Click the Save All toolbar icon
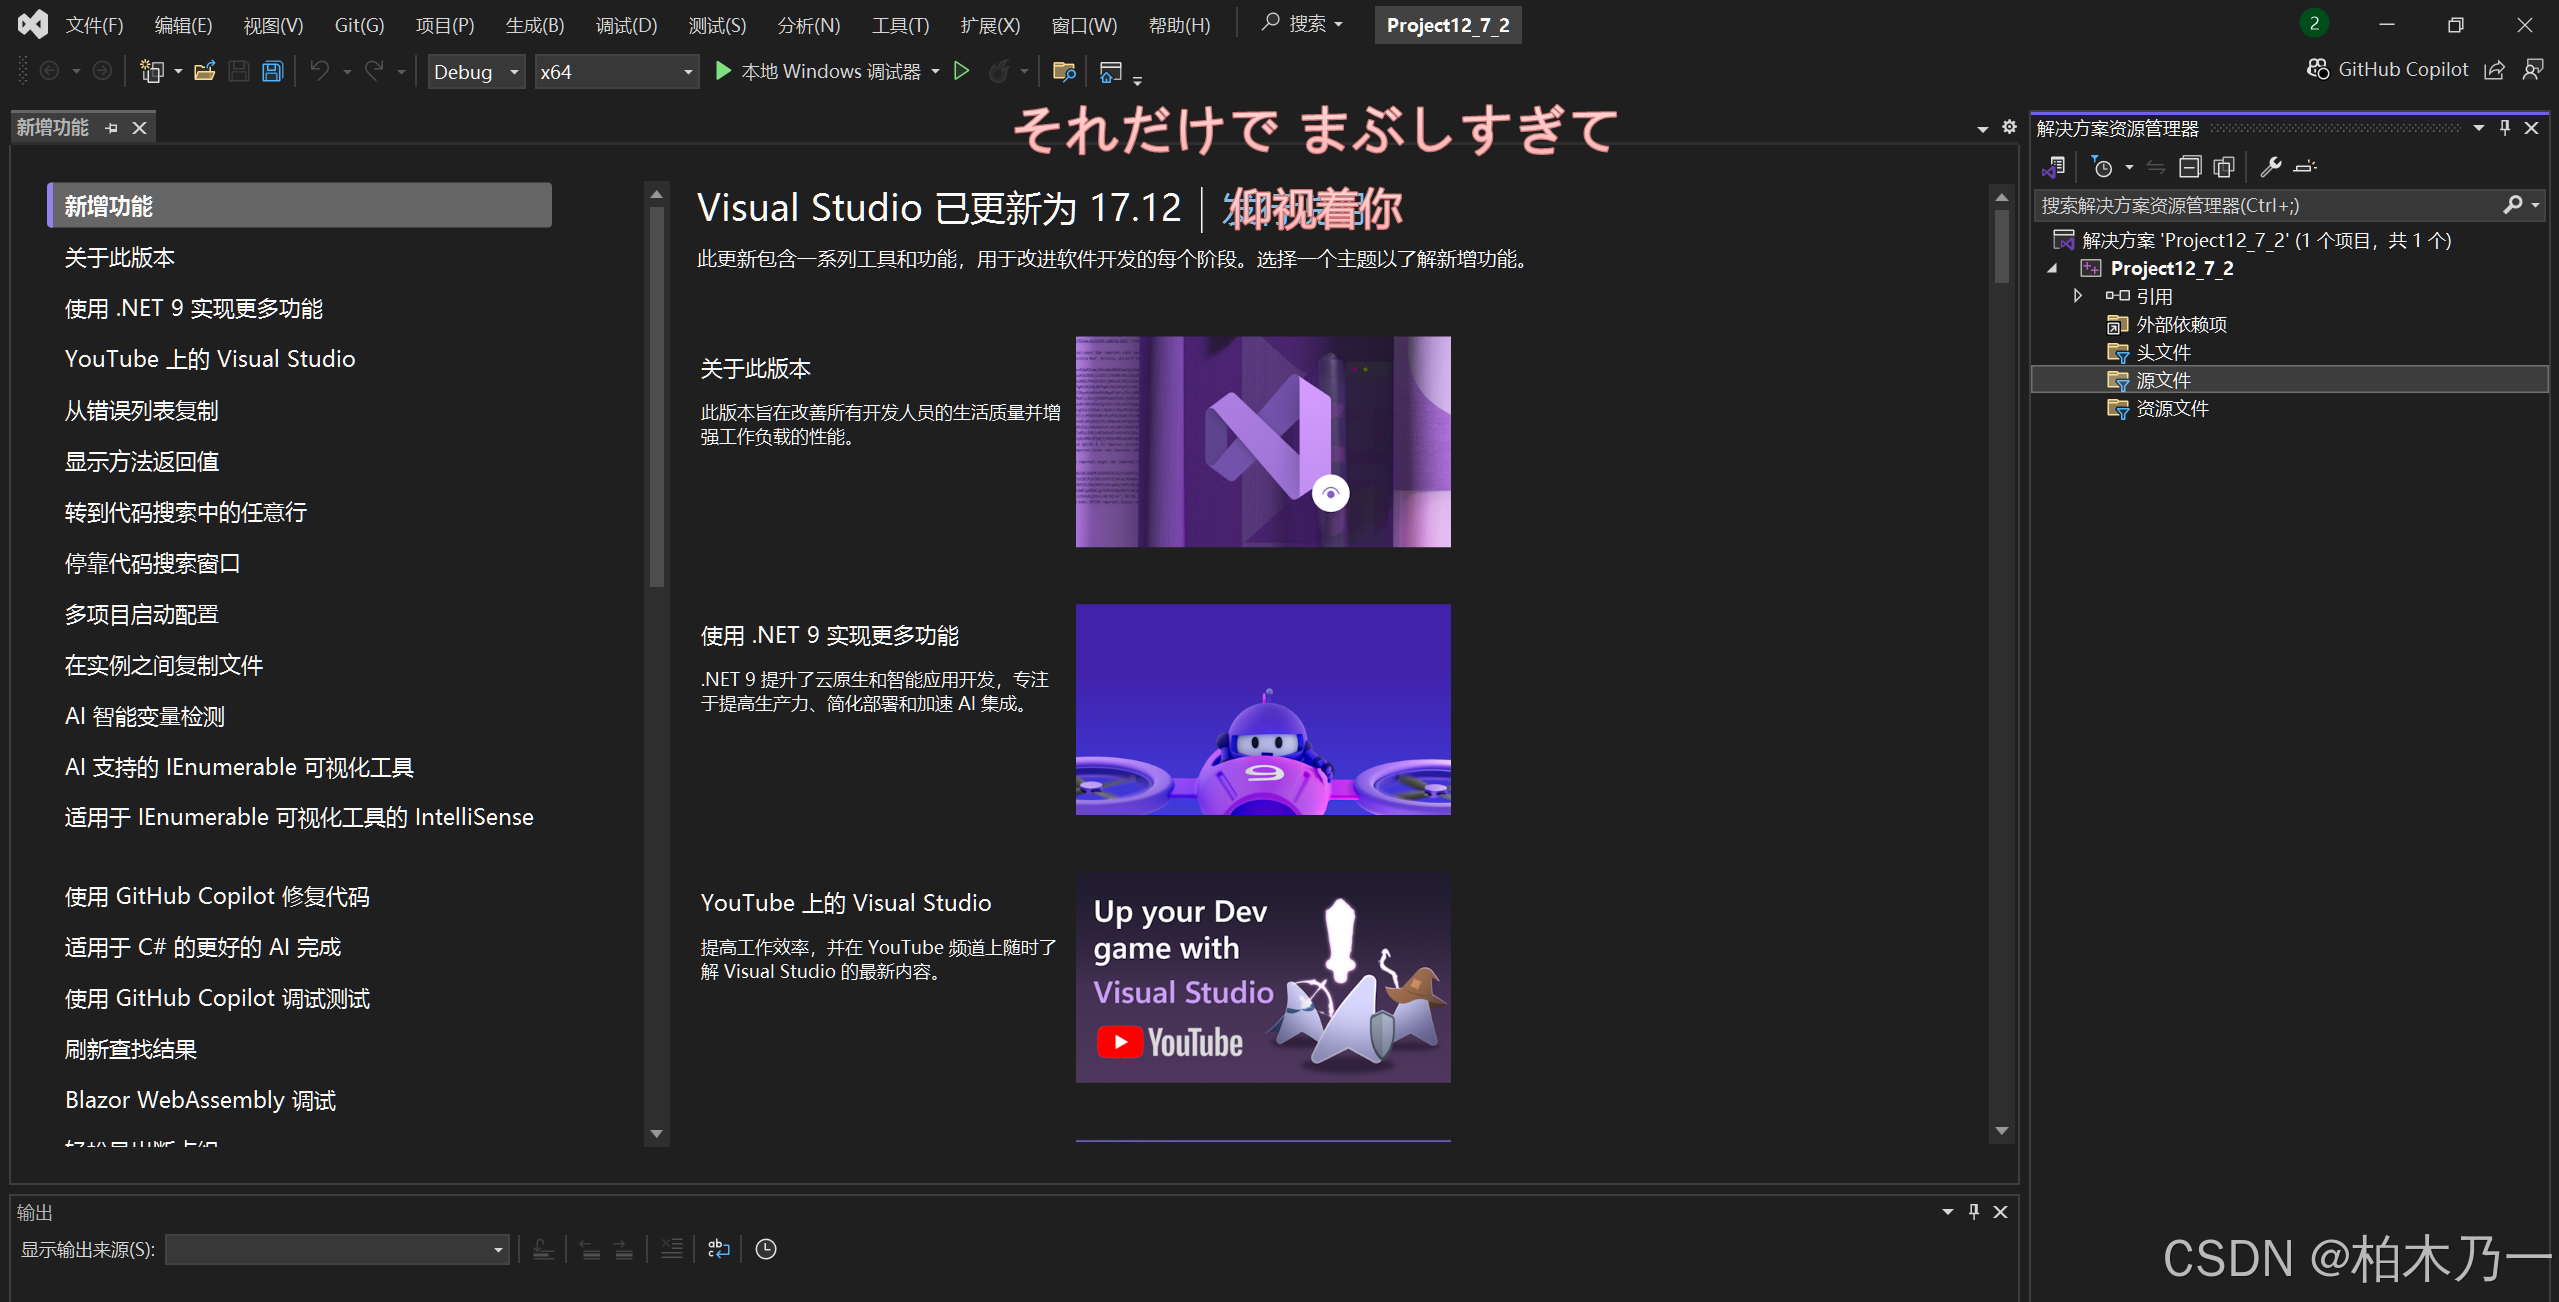The image size is (2559, 1302). point(272,71)
